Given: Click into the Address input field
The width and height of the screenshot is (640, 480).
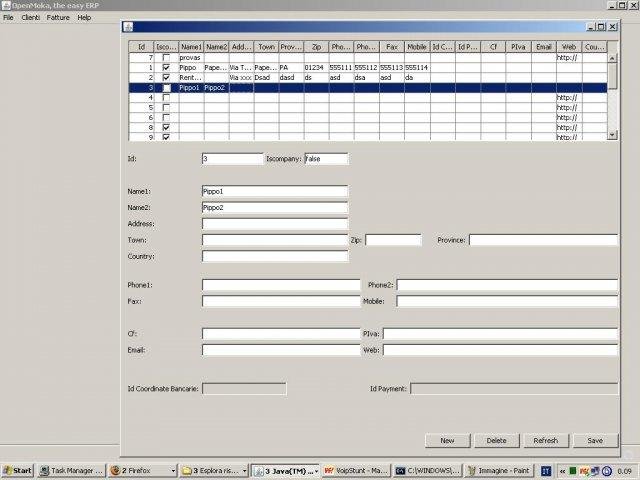Looking at the screenshot, I should click(x=275, y=224).
